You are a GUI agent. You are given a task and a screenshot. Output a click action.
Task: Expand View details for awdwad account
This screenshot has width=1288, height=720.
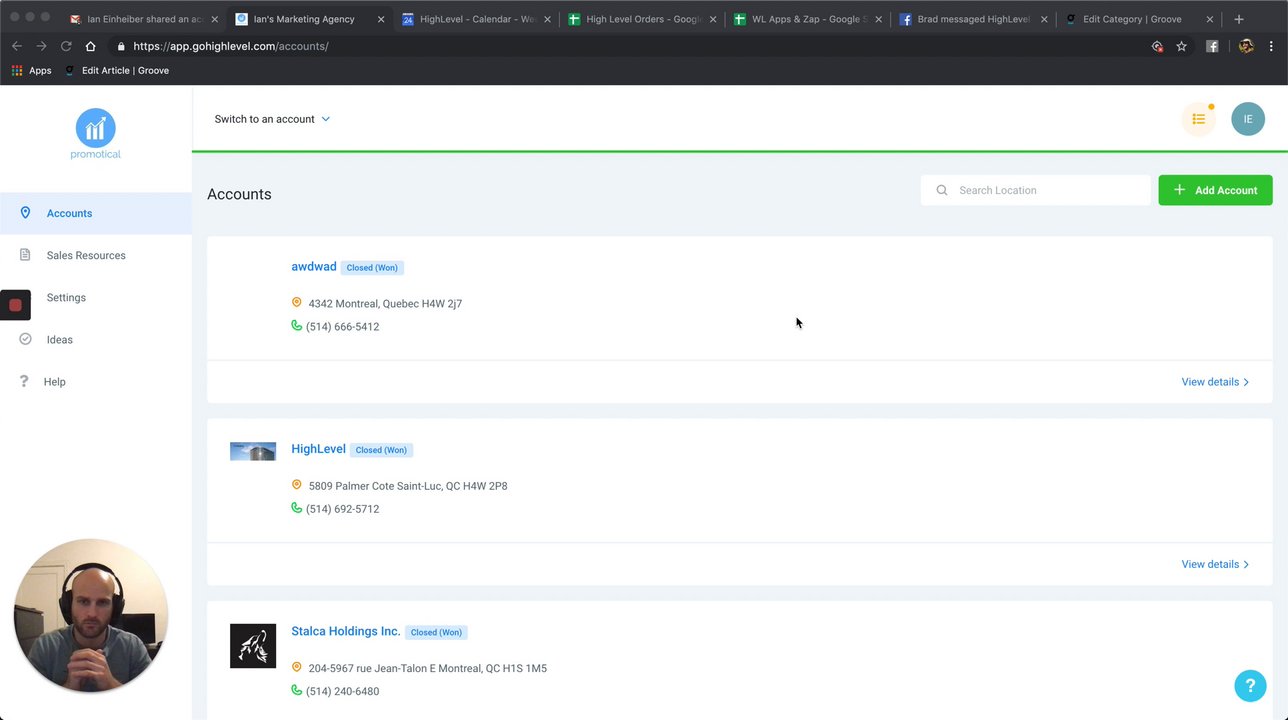[1215, 382]
